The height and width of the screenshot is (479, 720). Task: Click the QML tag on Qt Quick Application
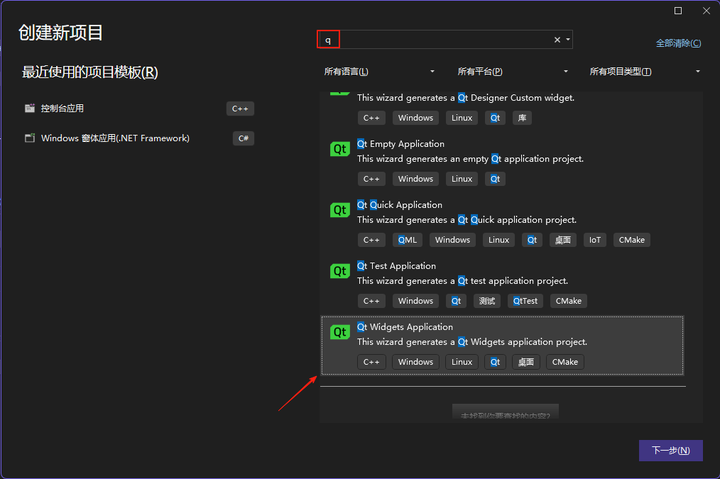407,240
